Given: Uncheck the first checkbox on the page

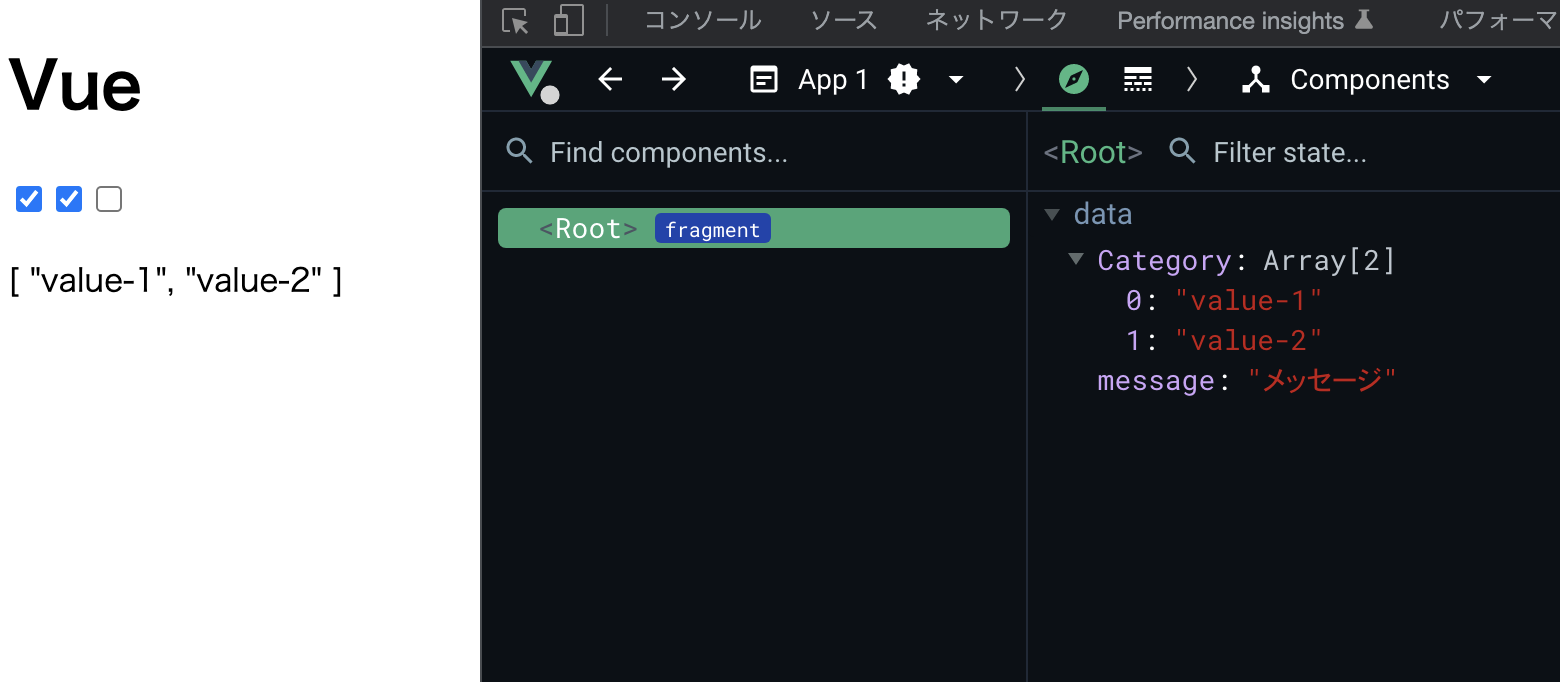Looking at the screenshot, I should (29, 199).
